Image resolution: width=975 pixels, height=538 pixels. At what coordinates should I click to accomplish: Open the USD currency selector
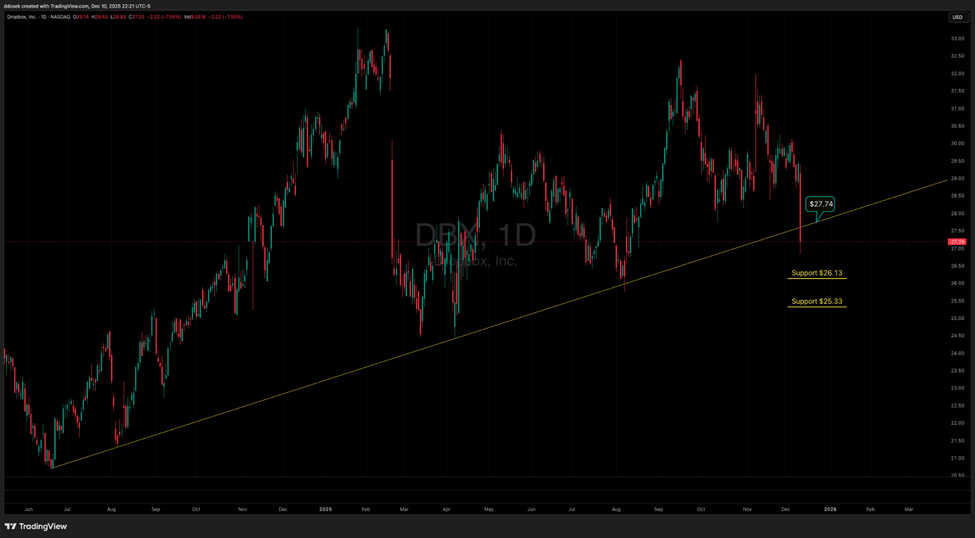tap(957, 17)
